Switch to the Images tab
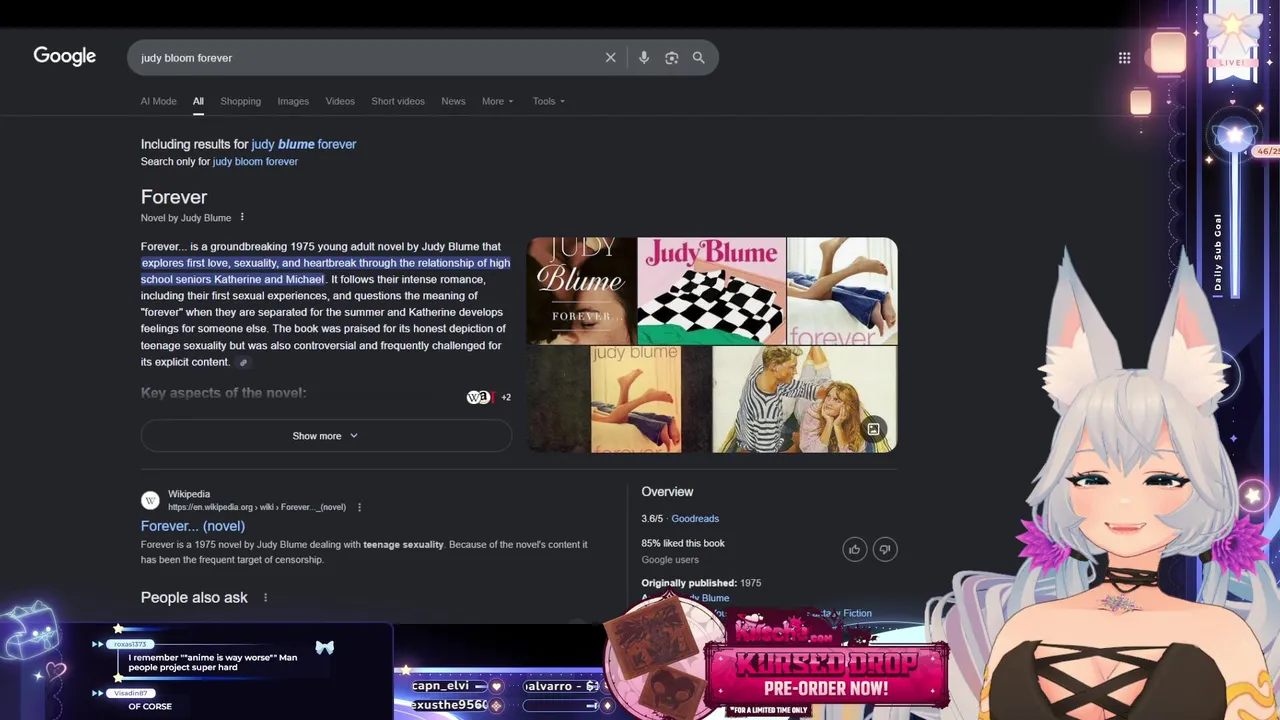The width and height of the screenshot is (1280, 720). pyautogui.click(x=293, y=101)
